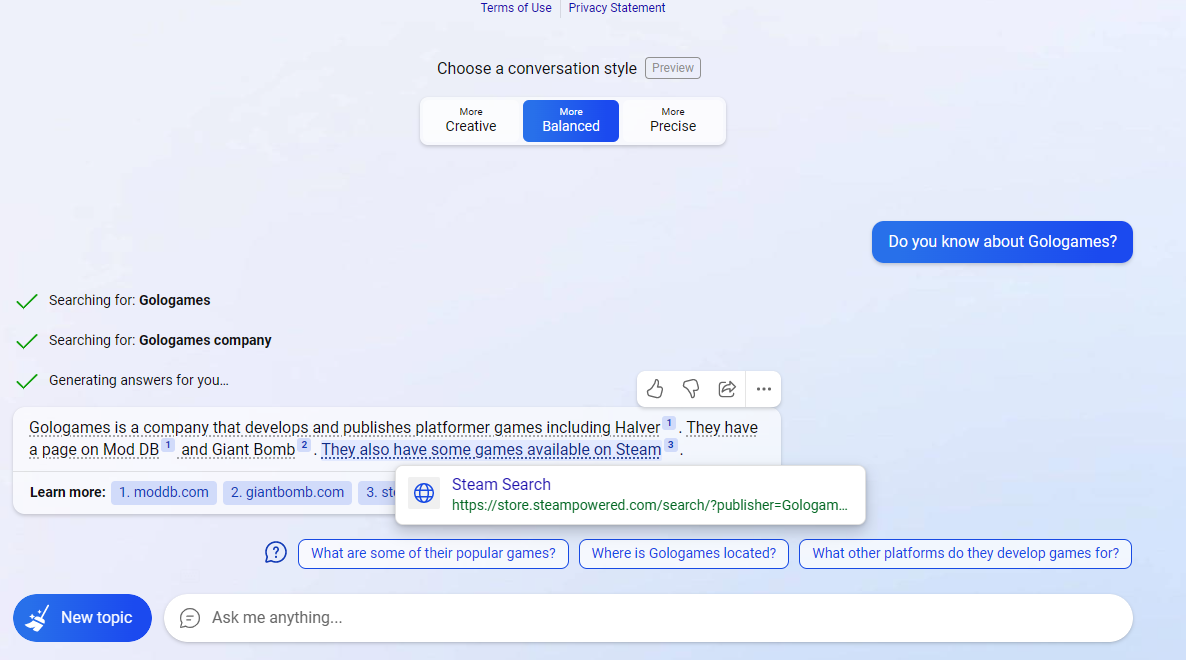Click the question mark suggestions icon
Viewport: 1186px width, 660px height.
point(276,553)
